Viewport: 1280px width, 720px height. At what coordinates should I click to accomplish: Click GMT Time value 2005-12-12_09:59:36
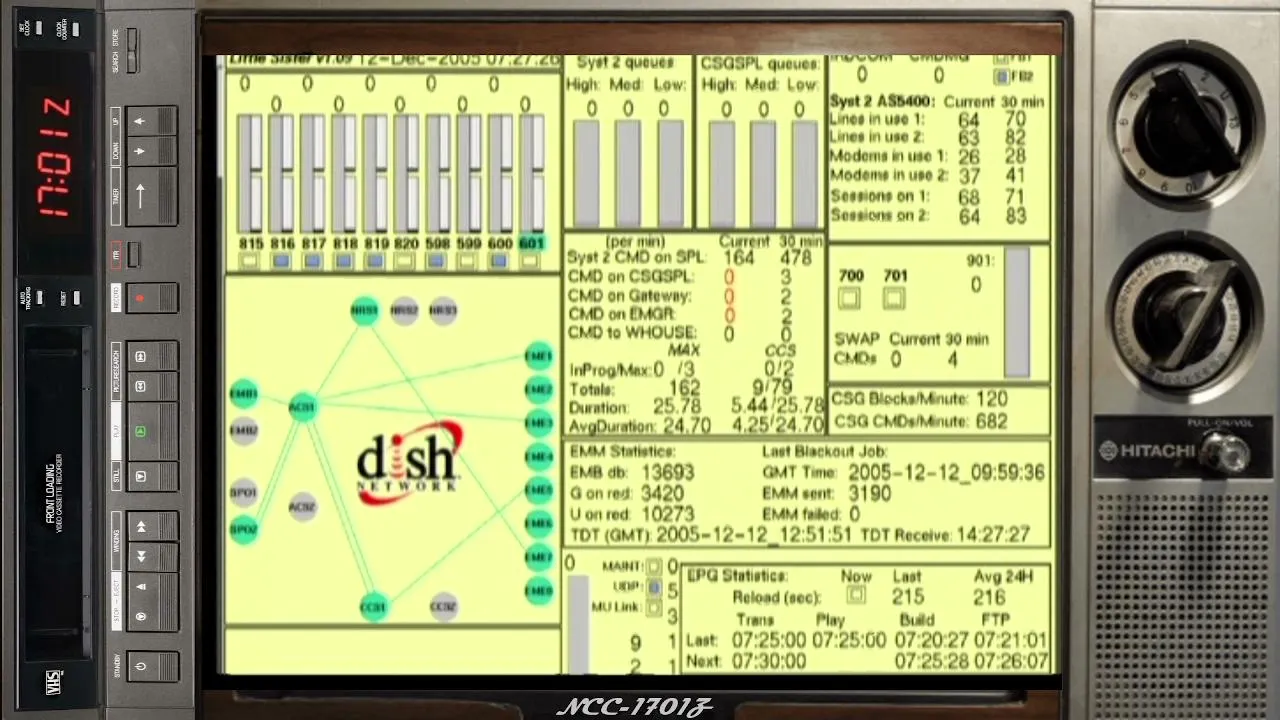pos(946,472)
